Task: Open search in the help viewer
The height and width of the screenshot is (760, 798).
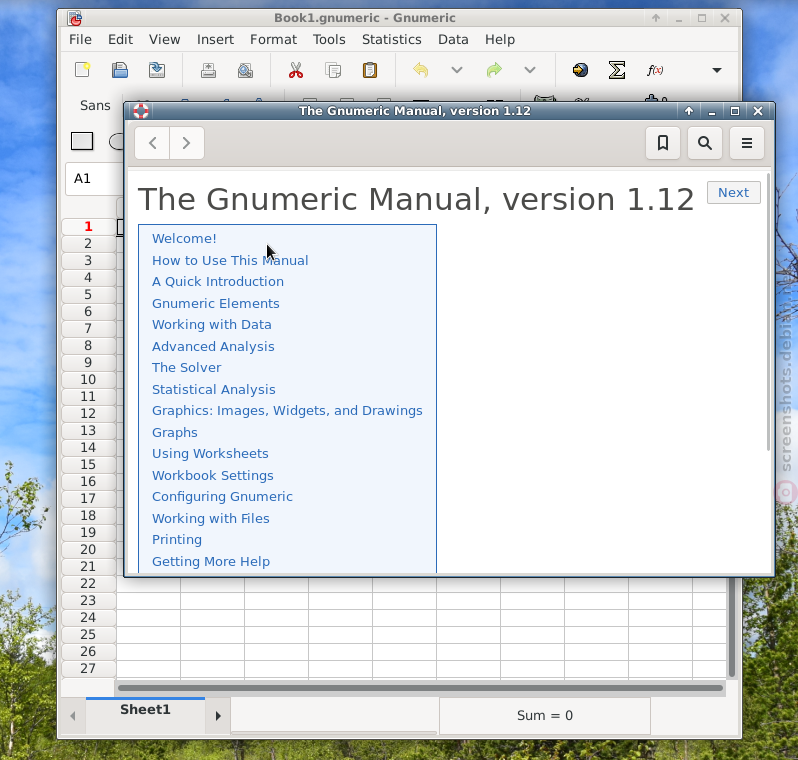Action: [705, 143]
